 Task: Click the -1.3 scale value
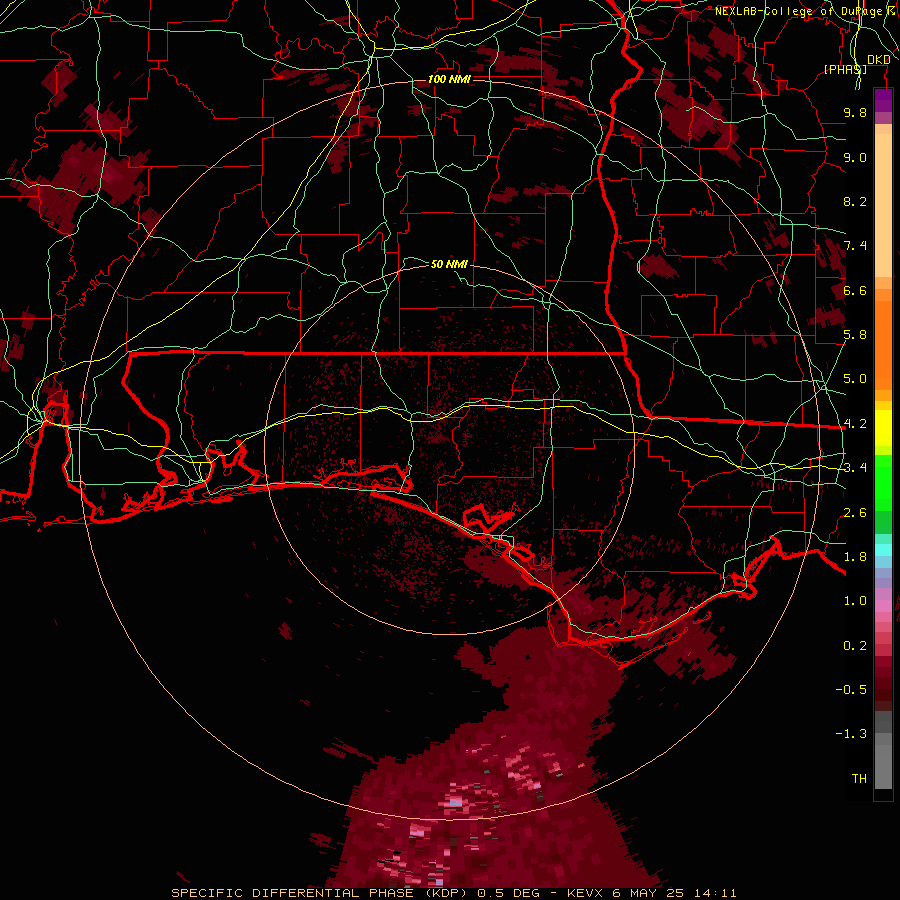[x=851, y=734]
